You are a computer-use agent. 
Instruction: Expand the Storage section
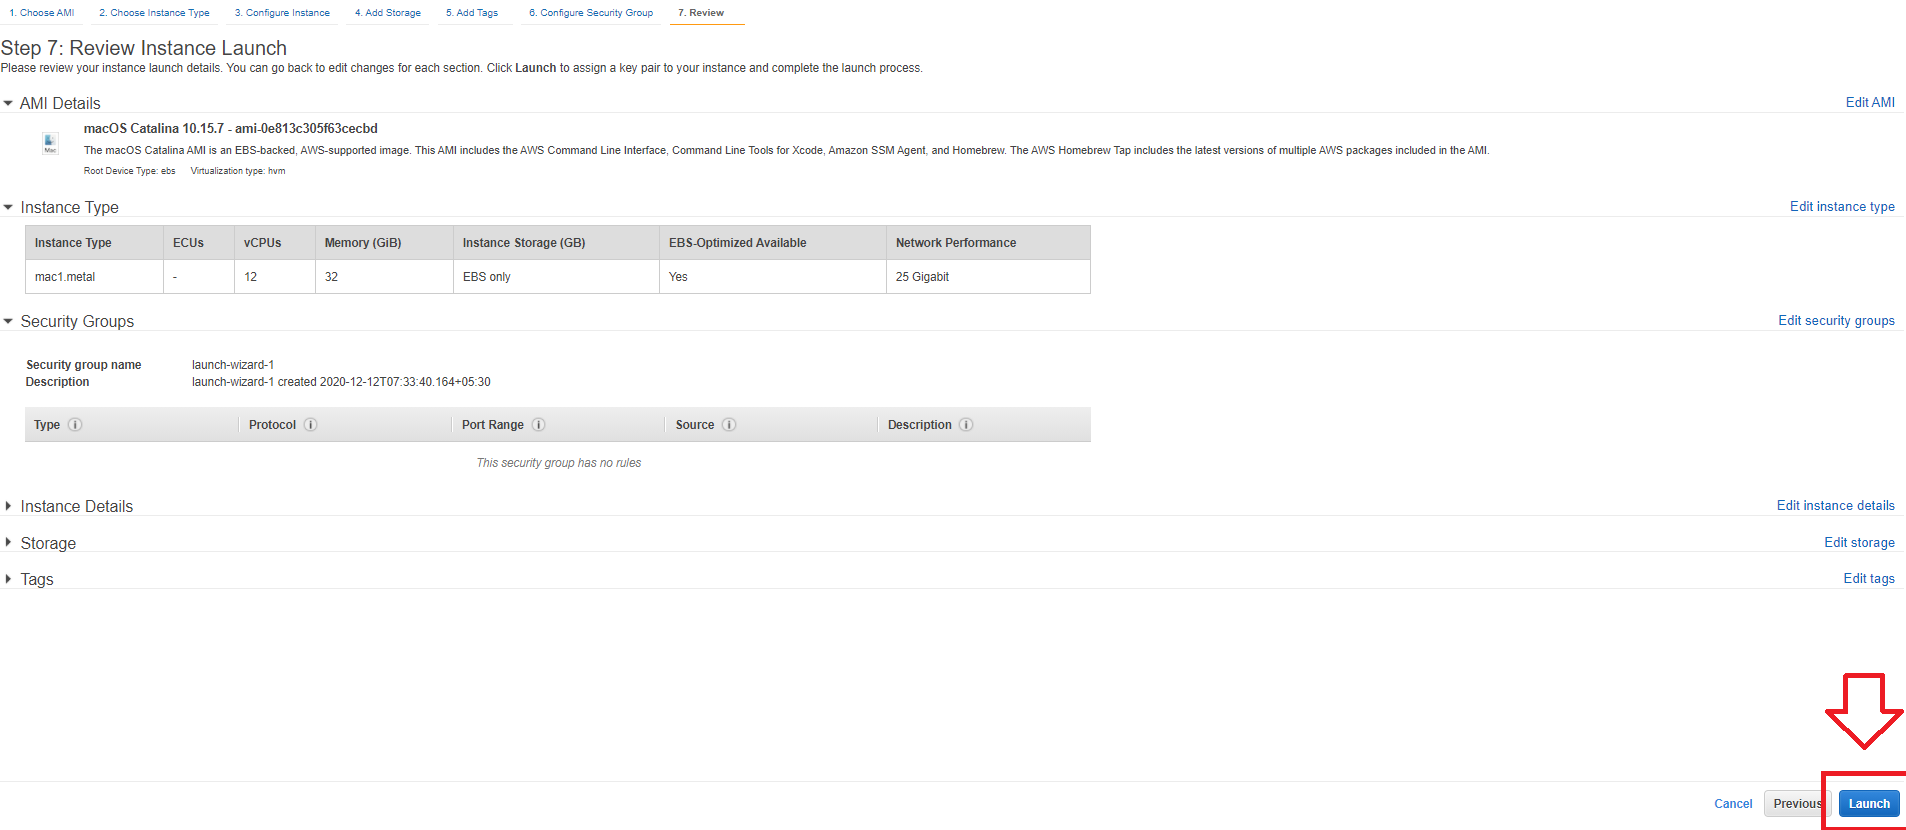tap(9, 542)
